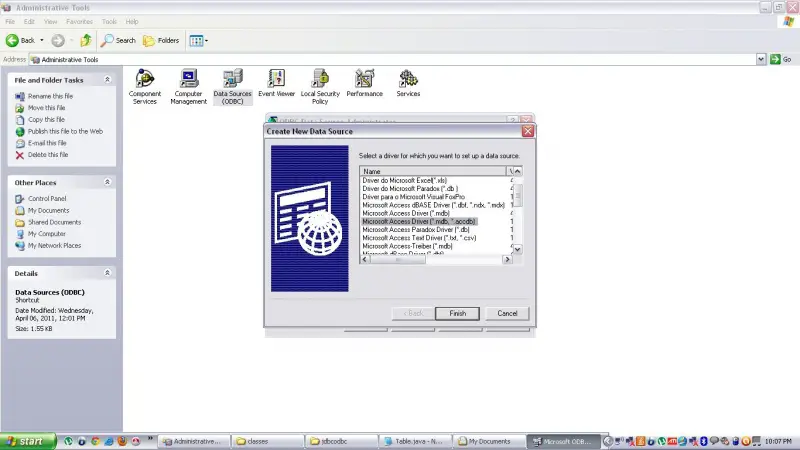This screenshot has width=800, height=450.
Task: Open Back button history dropdown arrow
Action: pos(42,40)
